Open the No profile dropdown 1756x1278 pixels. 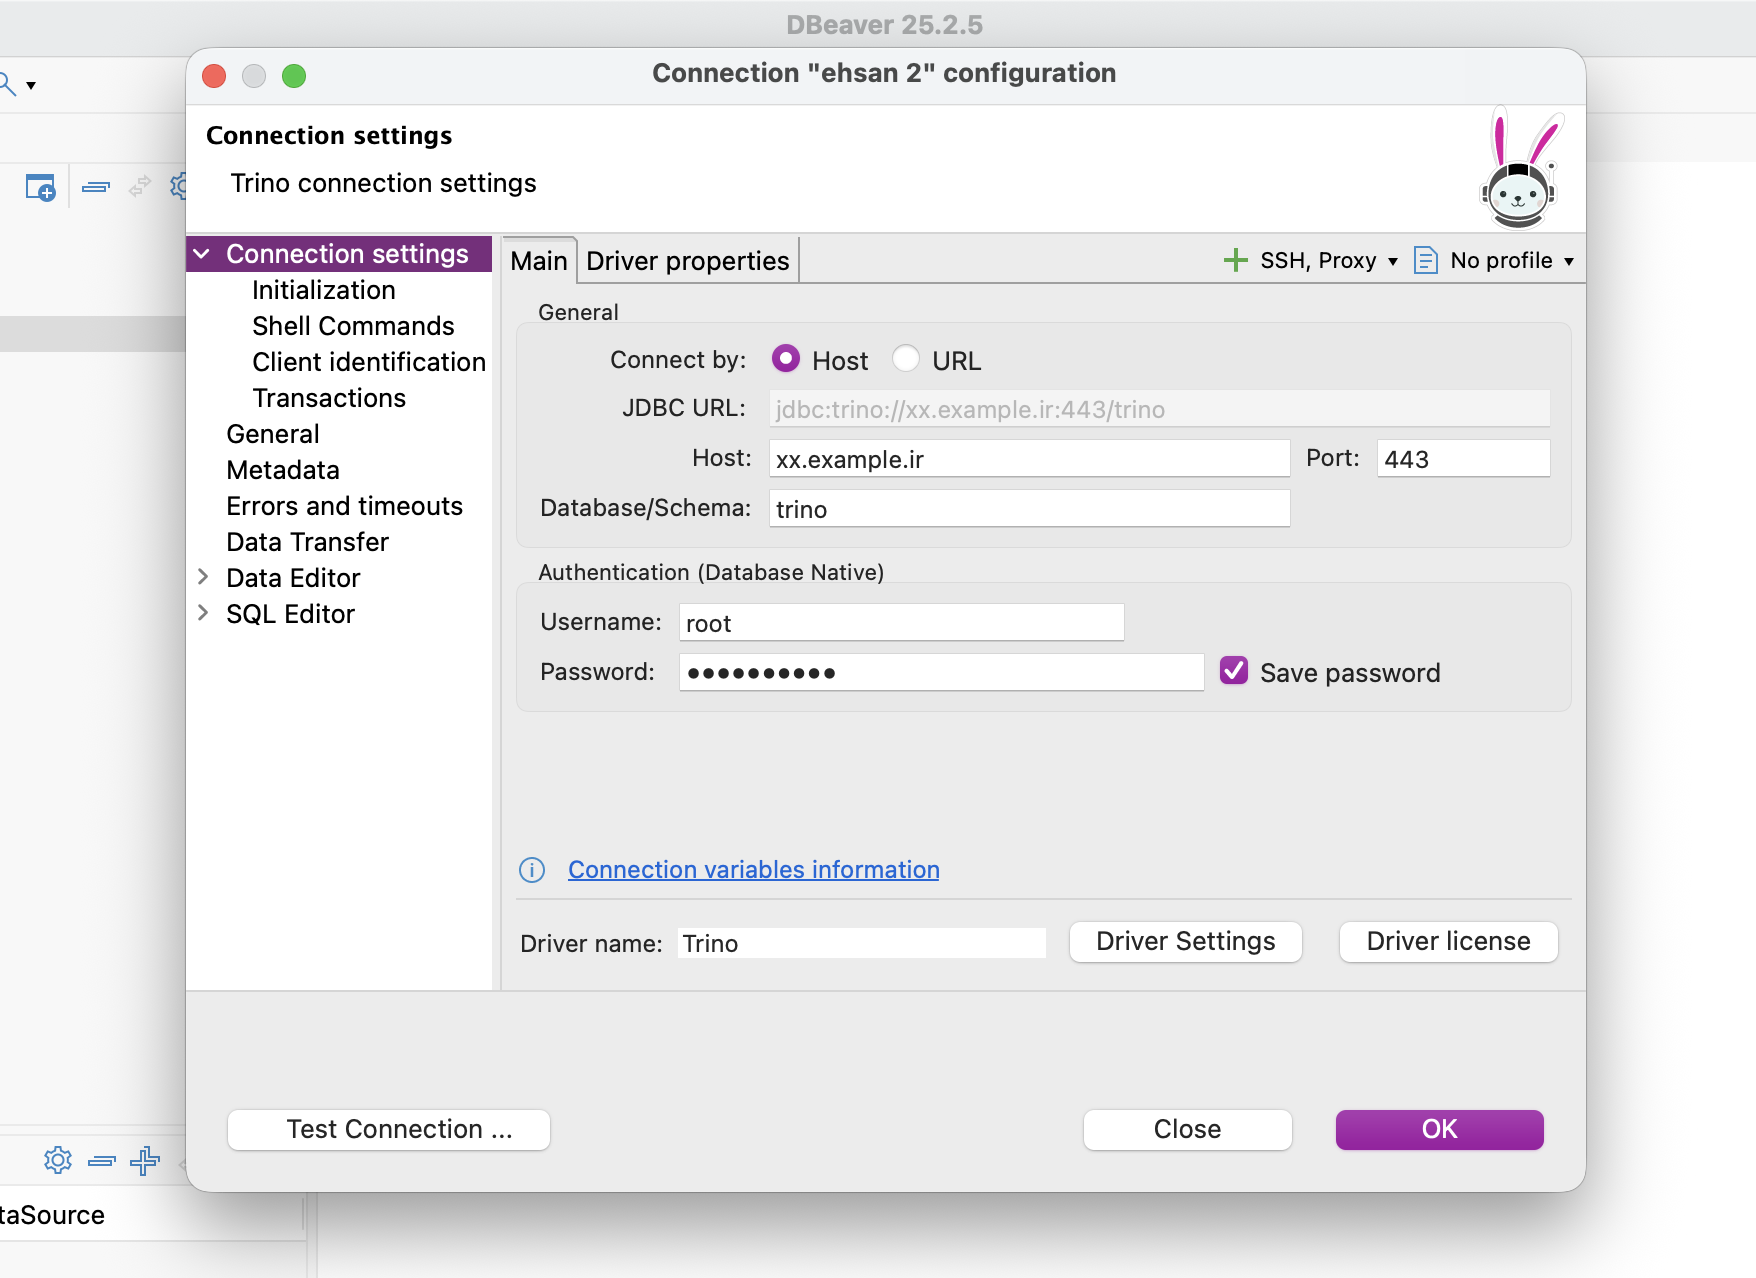coord(1500,261)
